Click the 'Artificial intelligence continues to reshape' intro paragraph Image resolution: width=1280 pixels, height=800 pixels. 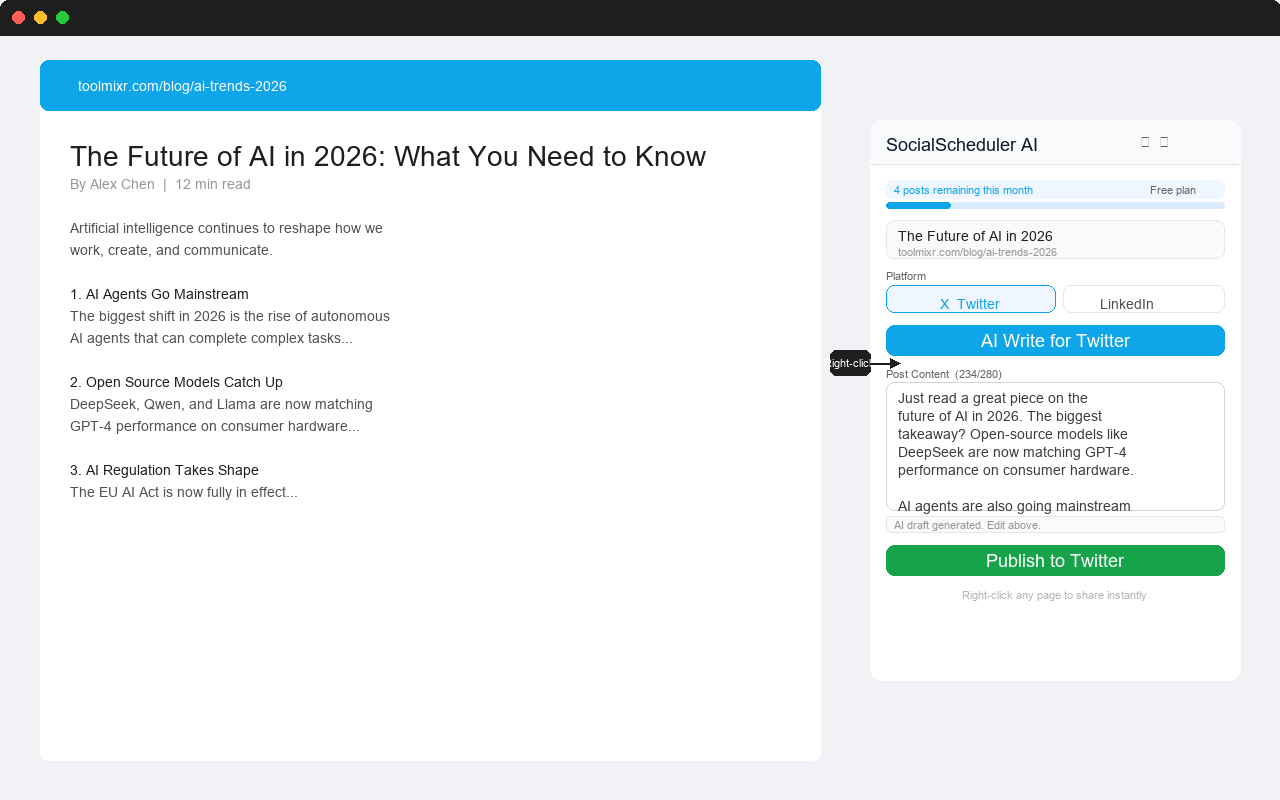click(x=226, y=239)
